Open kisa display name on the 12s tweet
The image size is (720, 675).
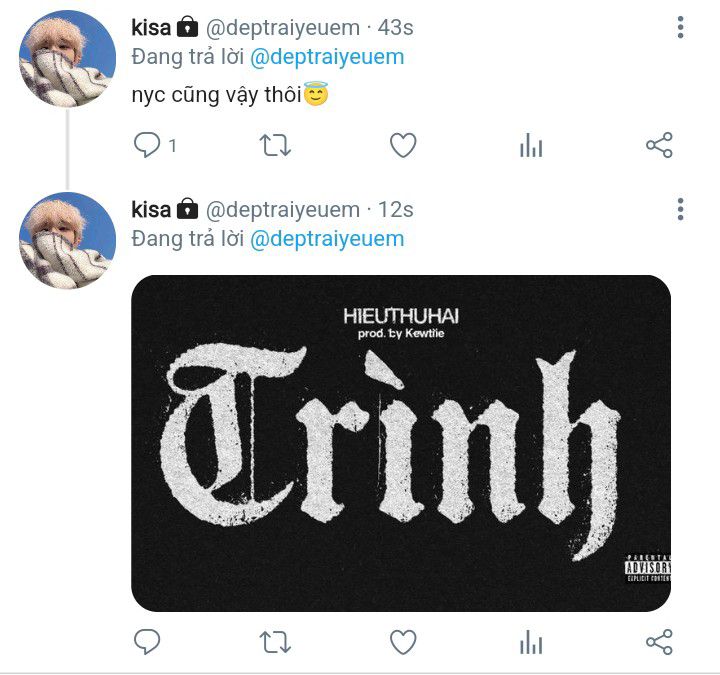(151, 210)
